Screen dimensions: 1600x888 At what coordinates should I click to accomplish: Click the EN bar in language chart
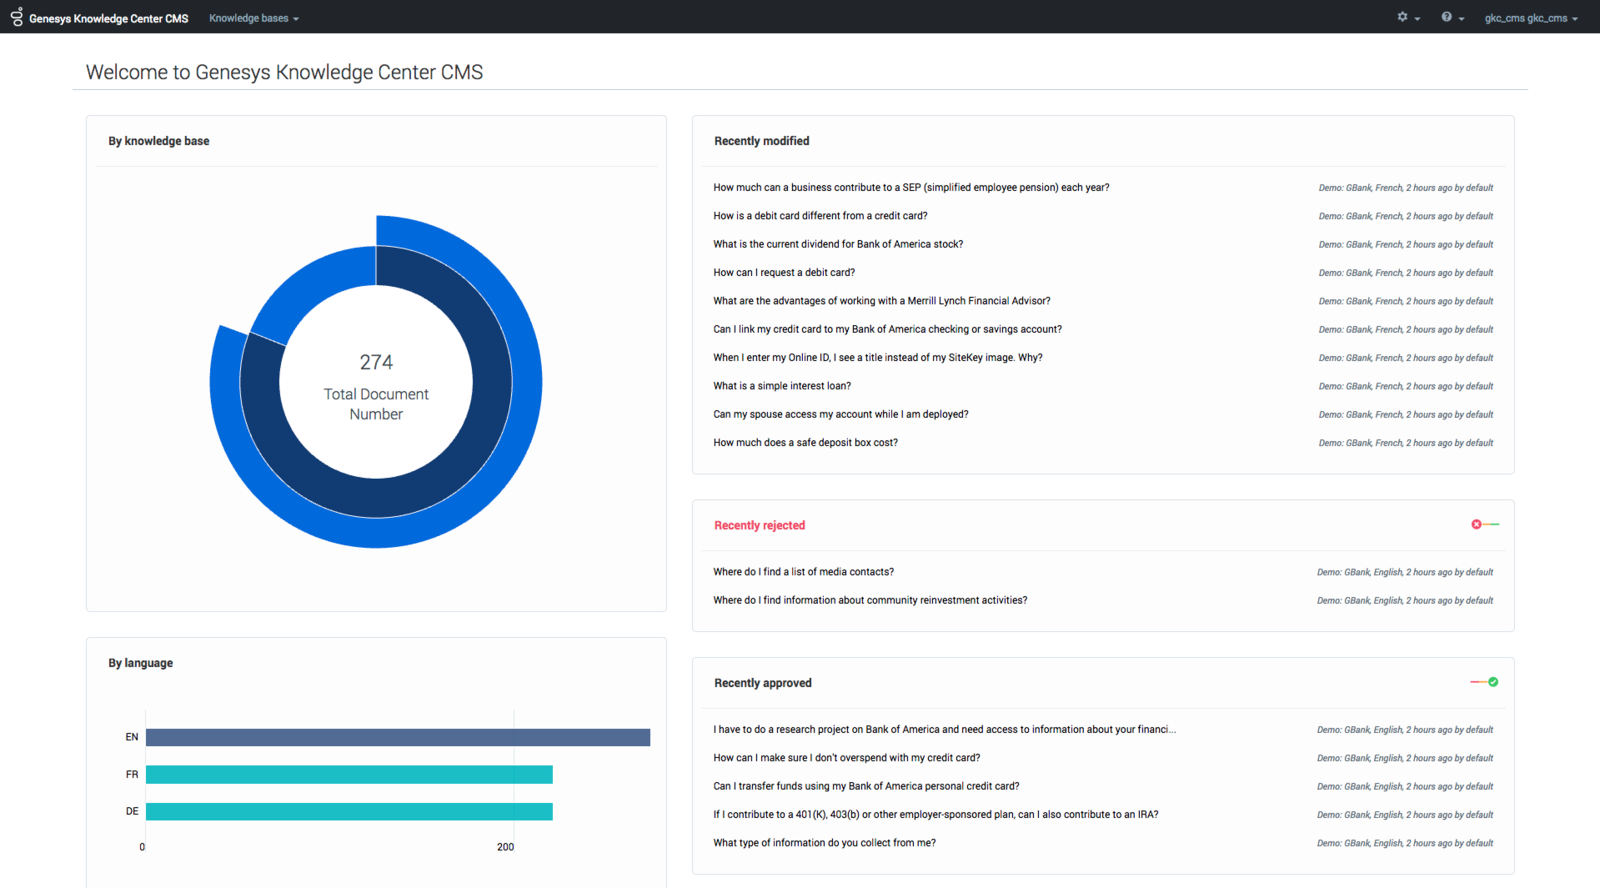(x=397, y=737)
